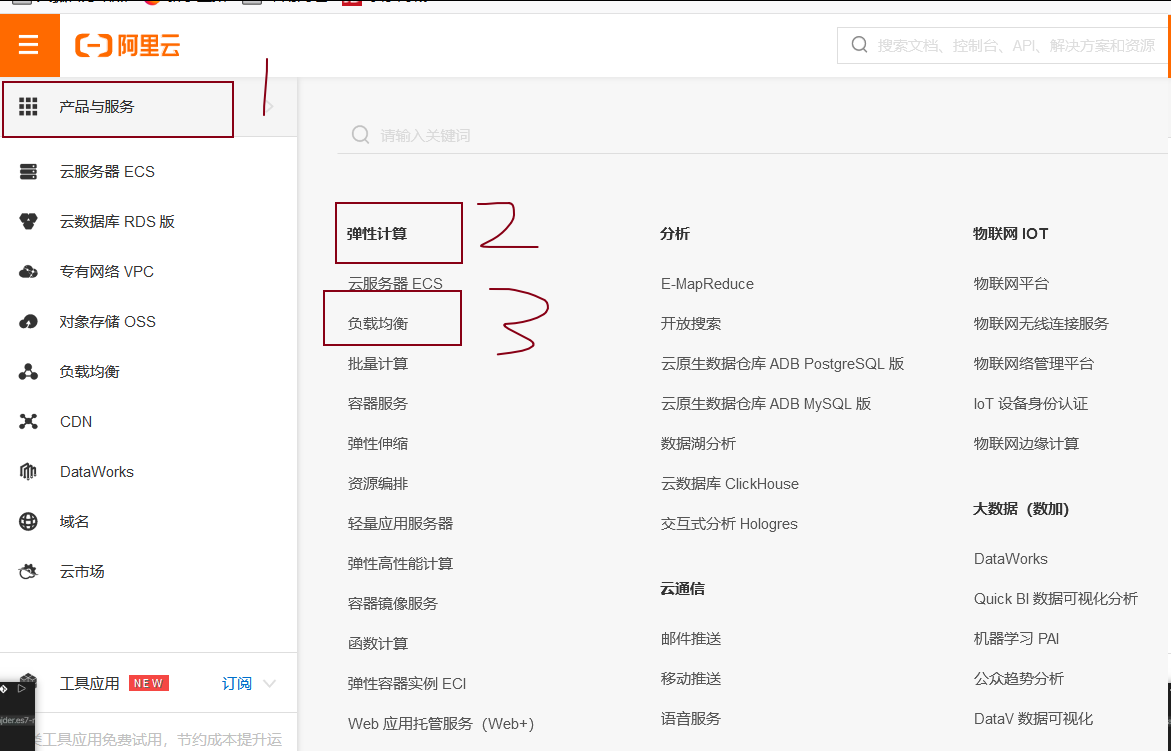Viewport: 1171px width, 751px height.
Task: Open 专有网络 VPC in sidebar
Action: point(107,272)
